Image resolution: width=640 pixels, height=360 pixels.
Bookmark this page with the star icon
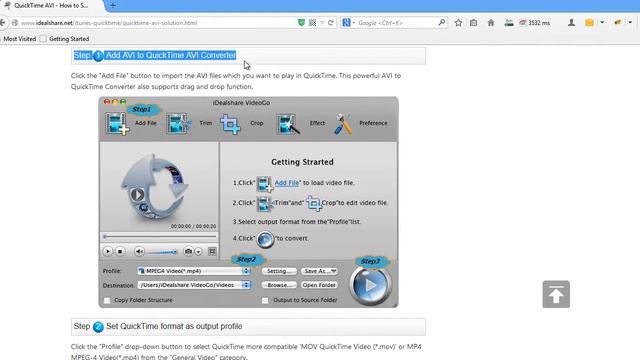[458, 23]
